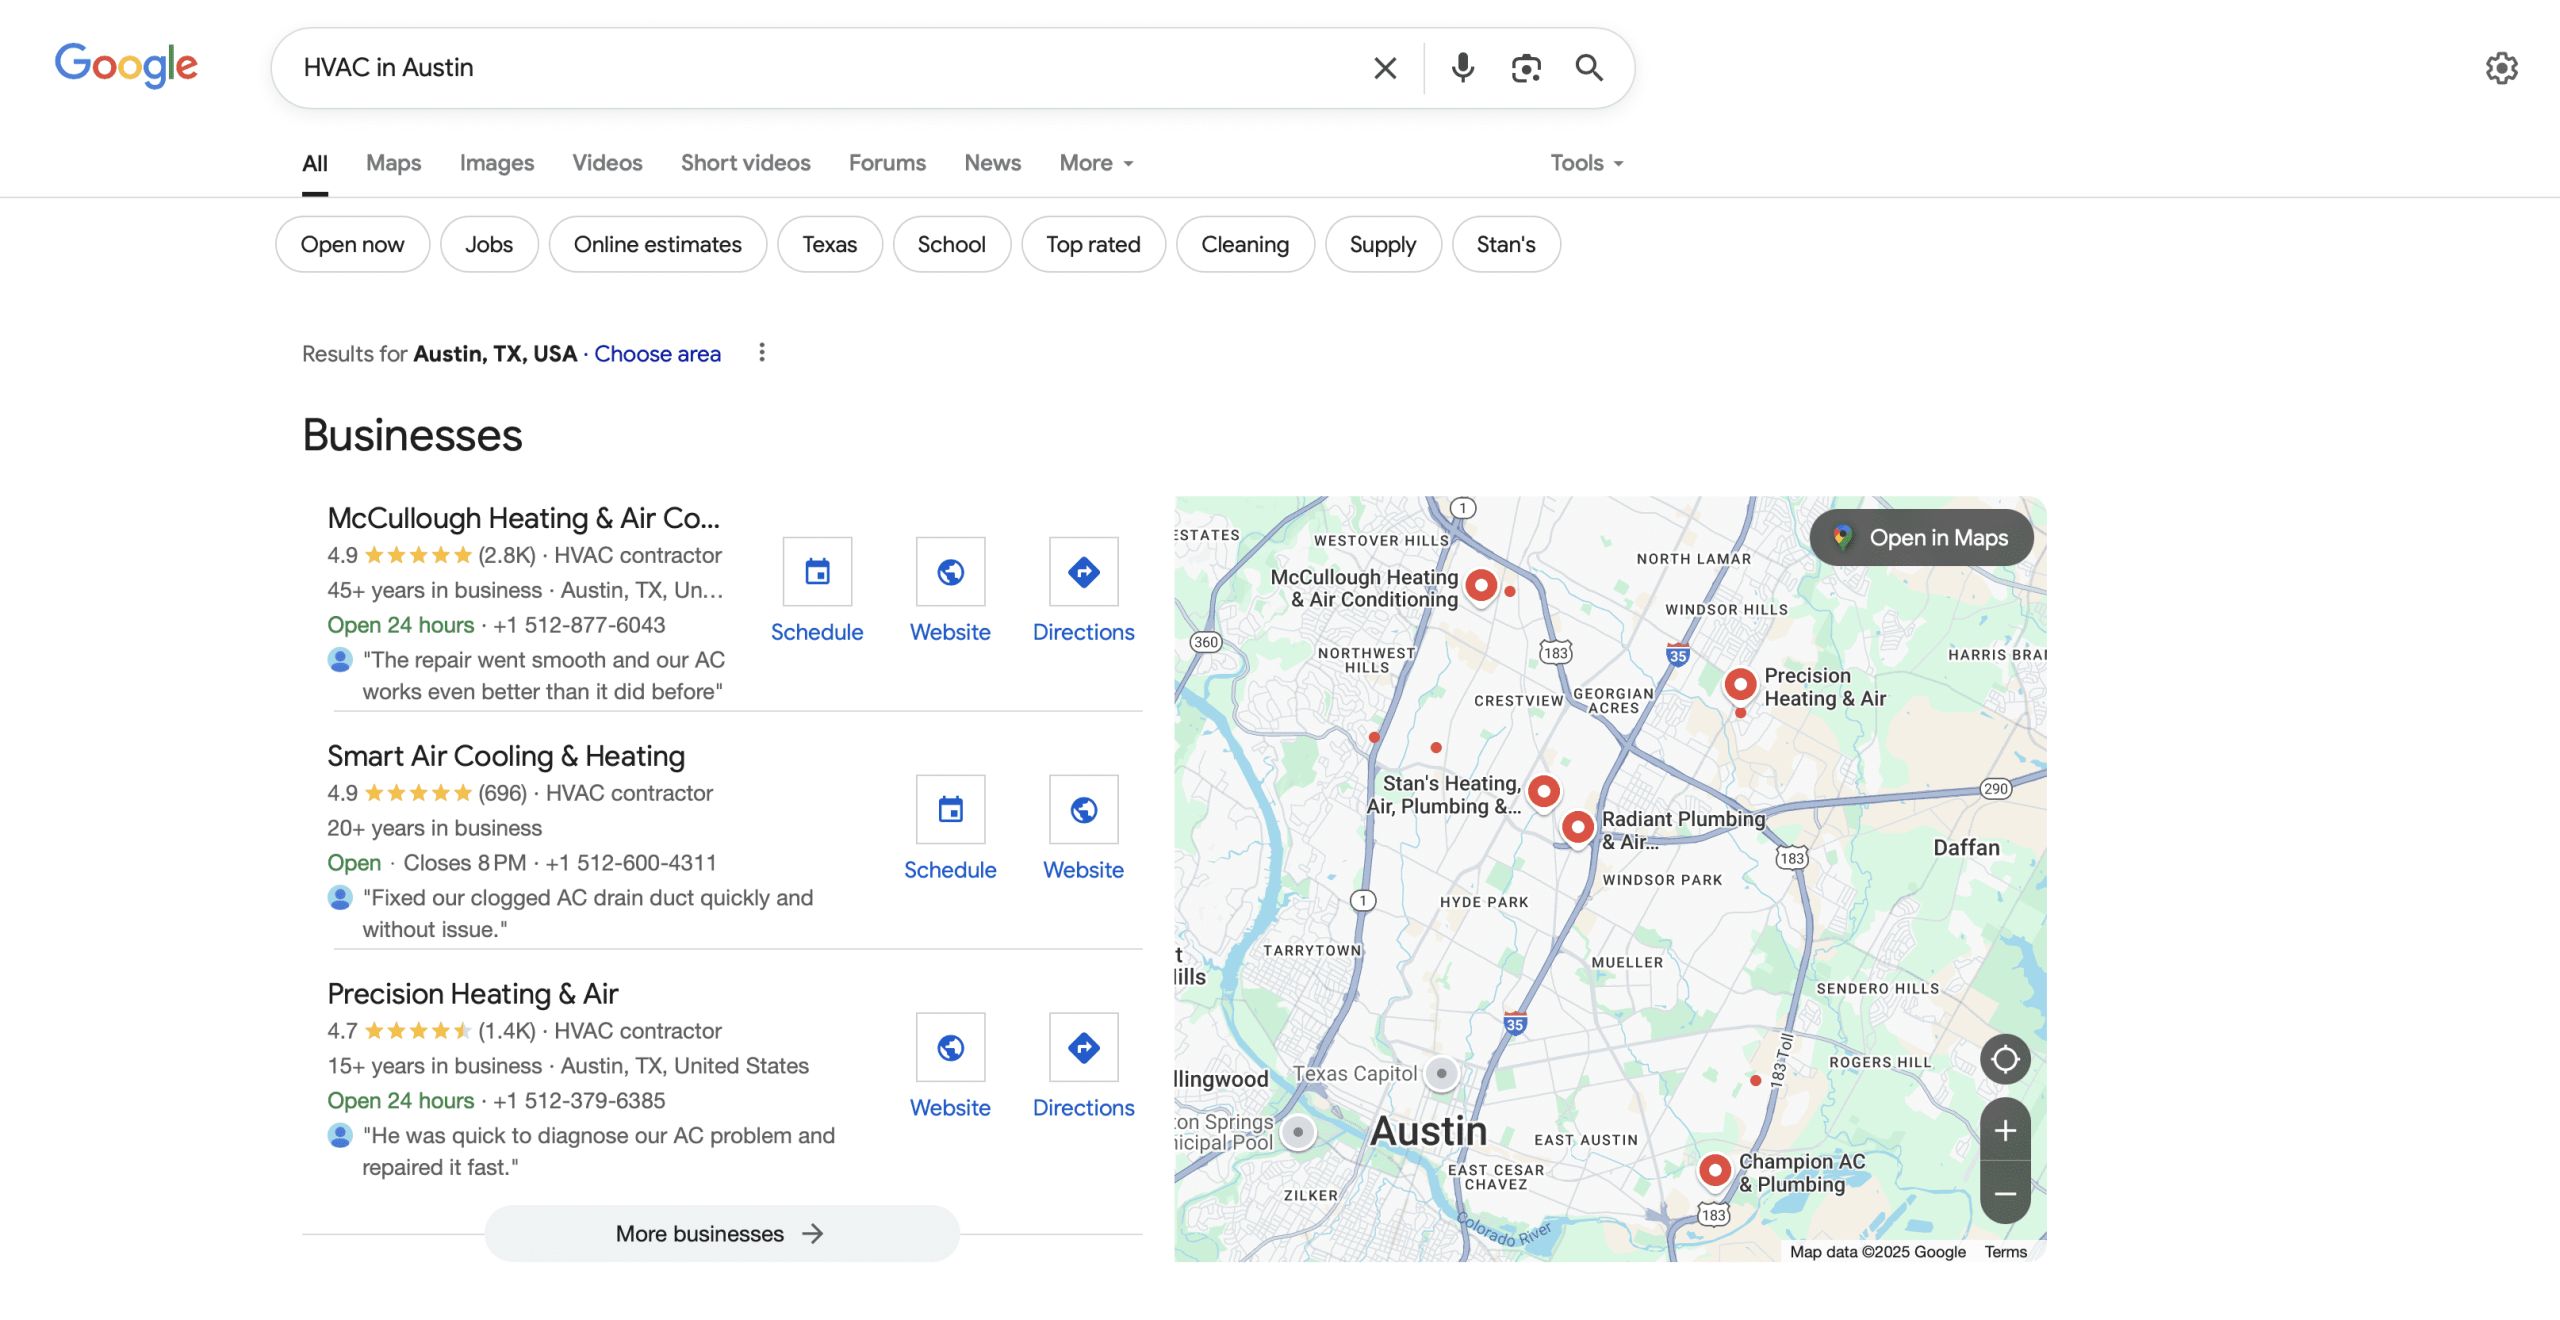Open Precision Heating & Air listing title
Screen dimensions: 2560x1320
[473, 994]
